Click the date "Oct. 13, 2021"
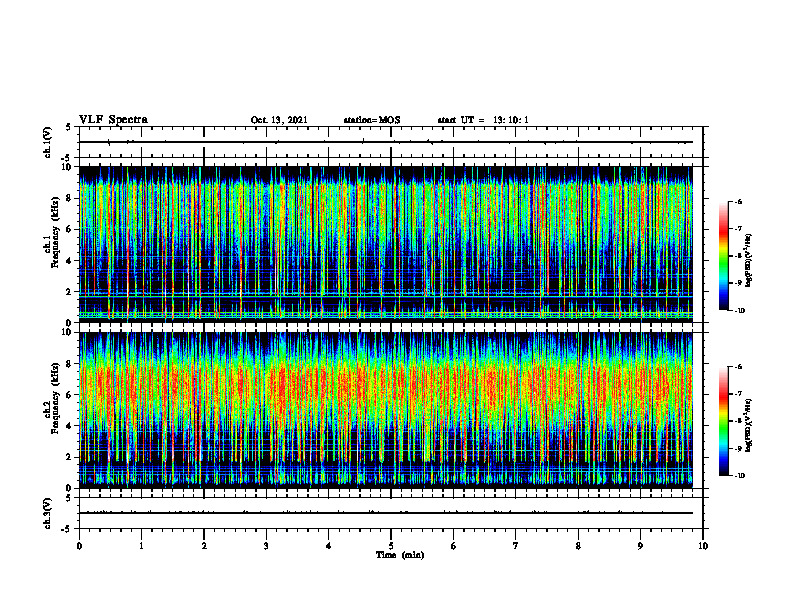 coord(279,120)
